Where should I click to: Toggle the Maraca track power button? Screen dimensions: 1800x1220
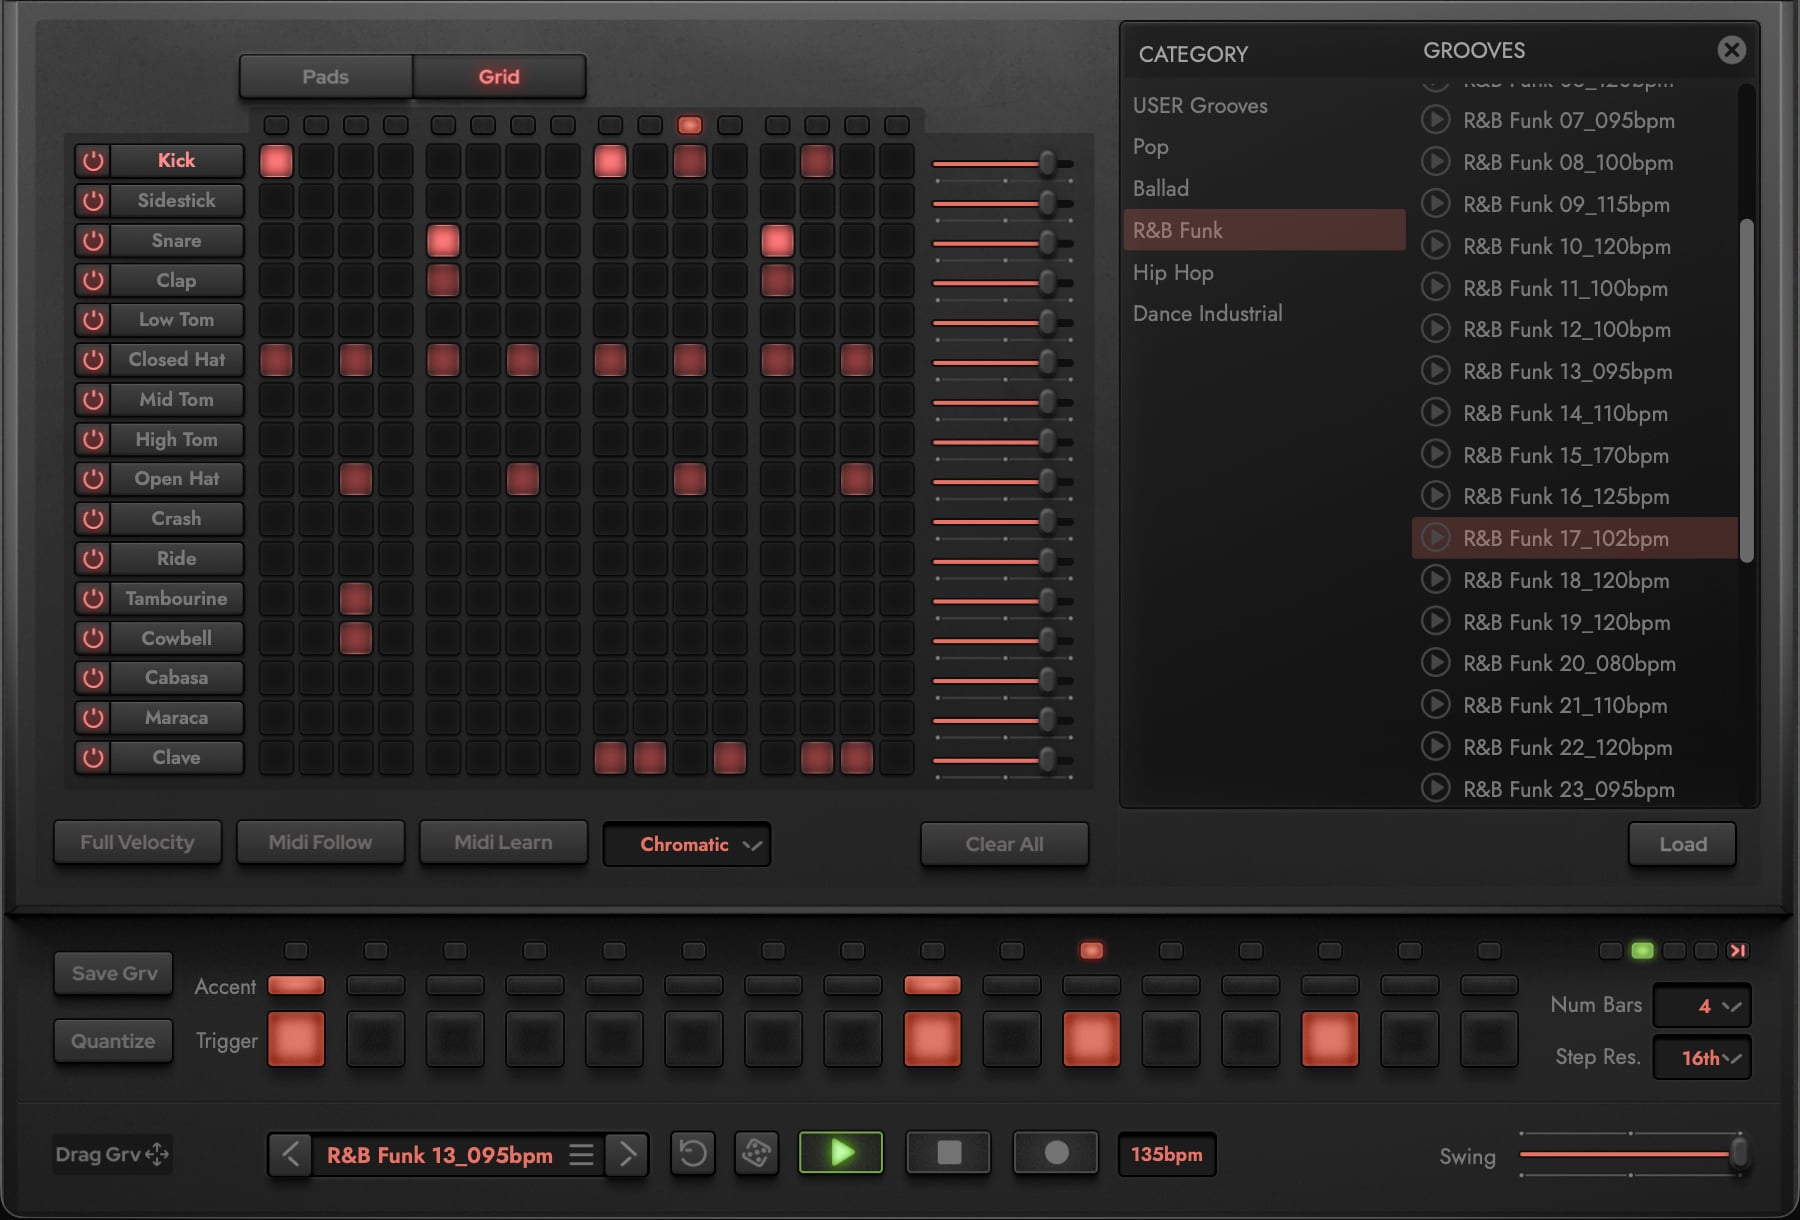(93, 718)
